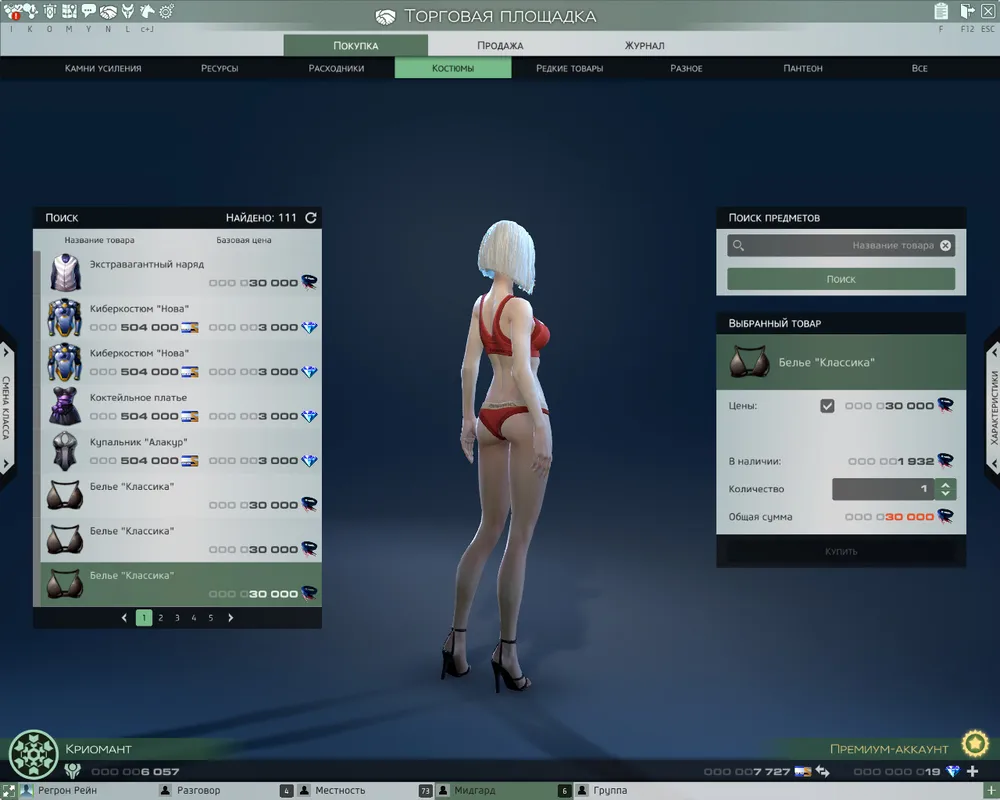Click the currency exchange arrows icon

823,771
